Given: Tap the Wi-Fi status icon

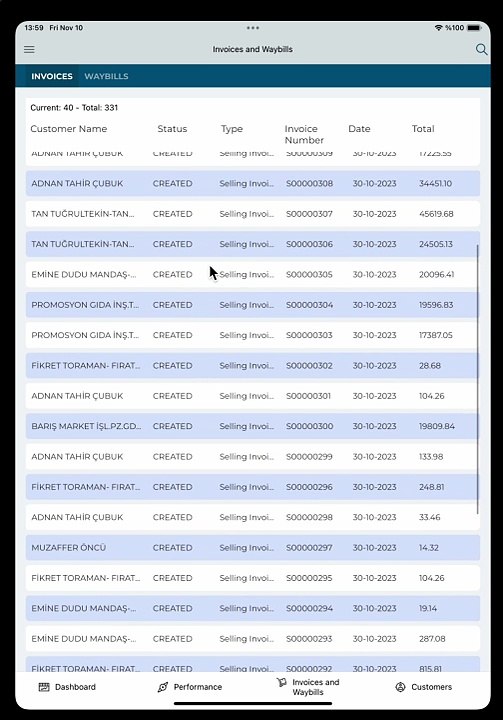Looking at the screenshot, I should pos(438,28).
